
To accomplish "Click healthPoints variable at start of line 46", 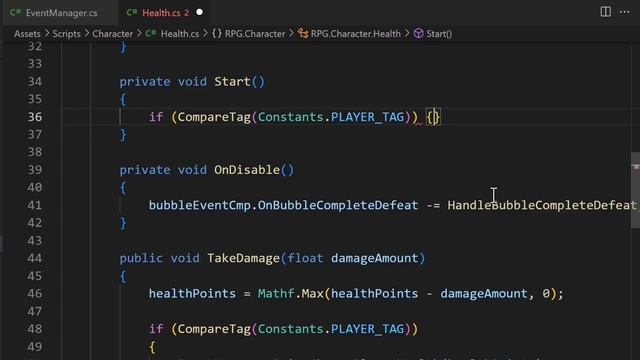I will tap(192, 293).
